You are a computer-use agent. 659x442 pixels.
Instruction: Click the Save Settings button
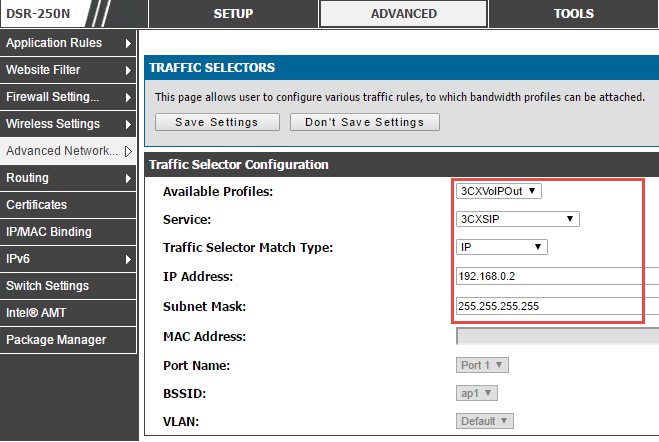click(x=216, y=122)
